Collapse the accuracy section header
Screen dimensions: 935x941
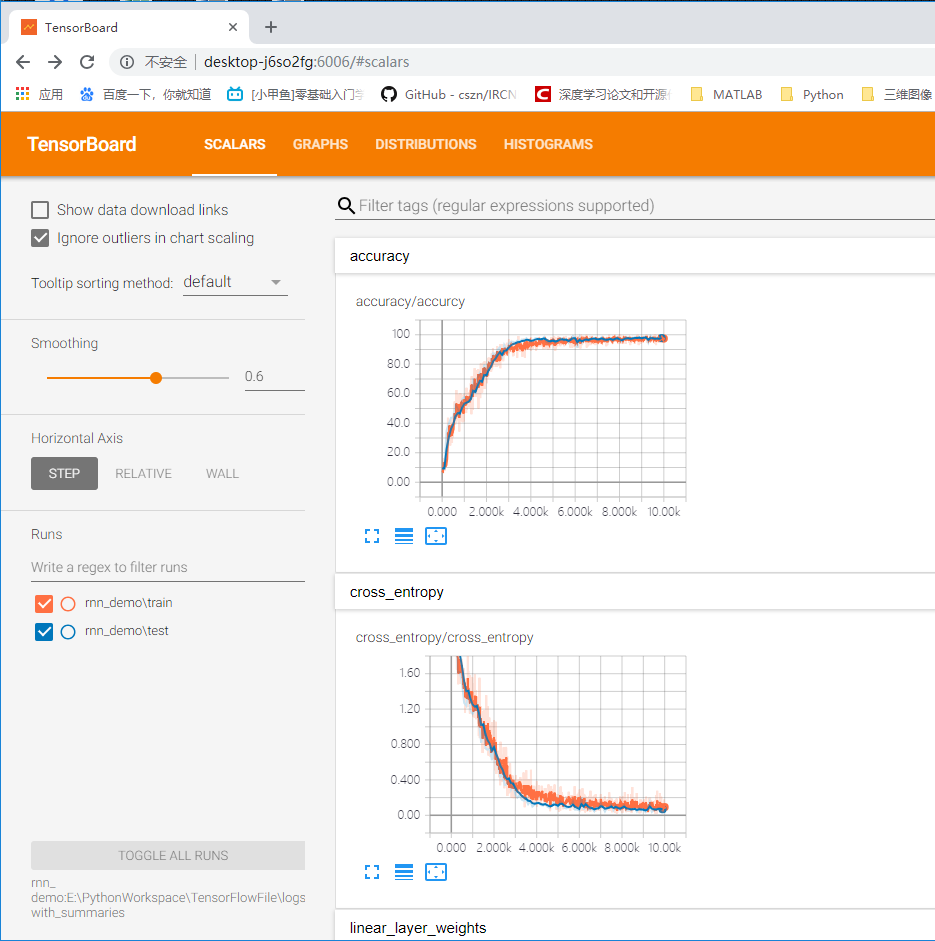[x=634, y=256]
